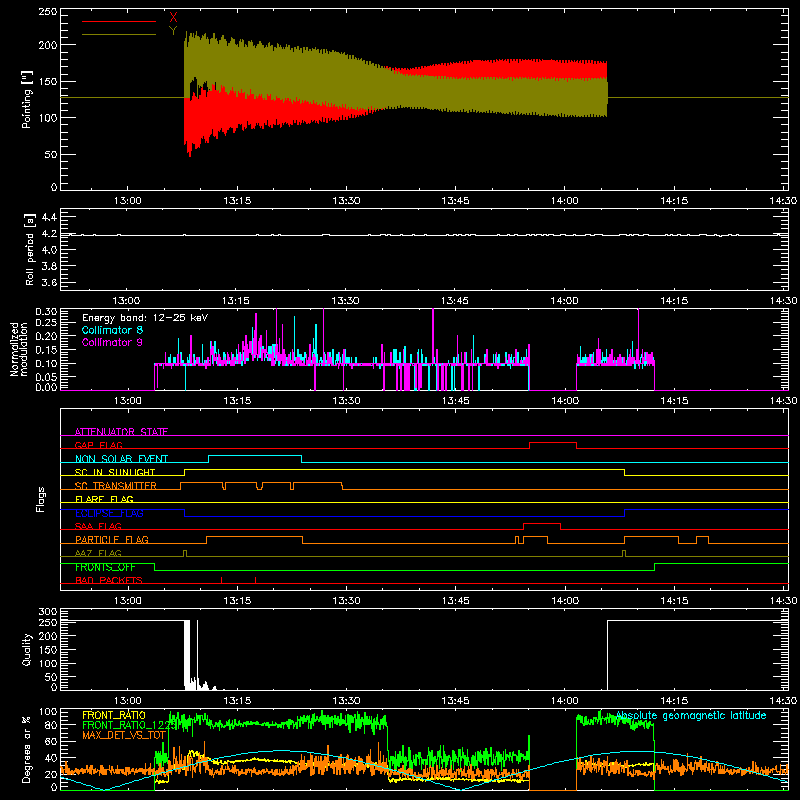
Task: Click the 13:30 tick below Roll period panel
Action: [x=345, y=301]
